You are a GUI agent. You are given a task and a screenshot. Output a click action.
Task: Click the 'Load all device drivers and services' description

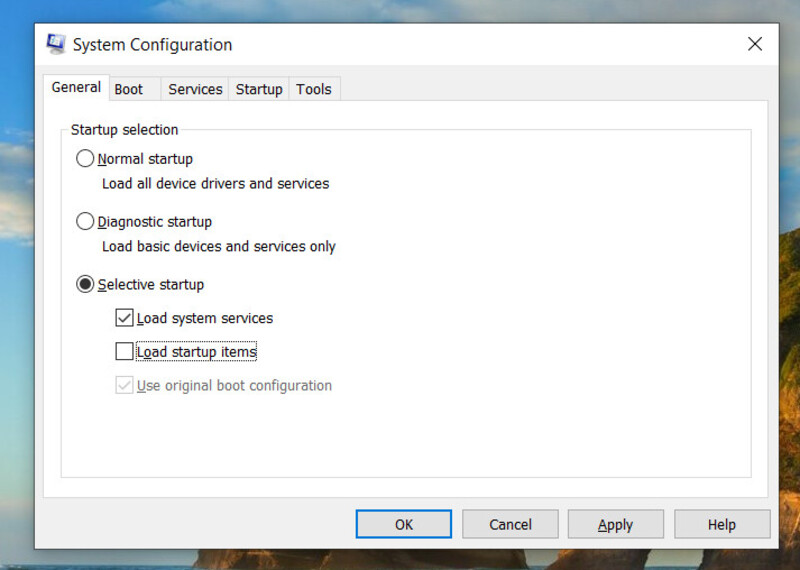pos(215,184)
